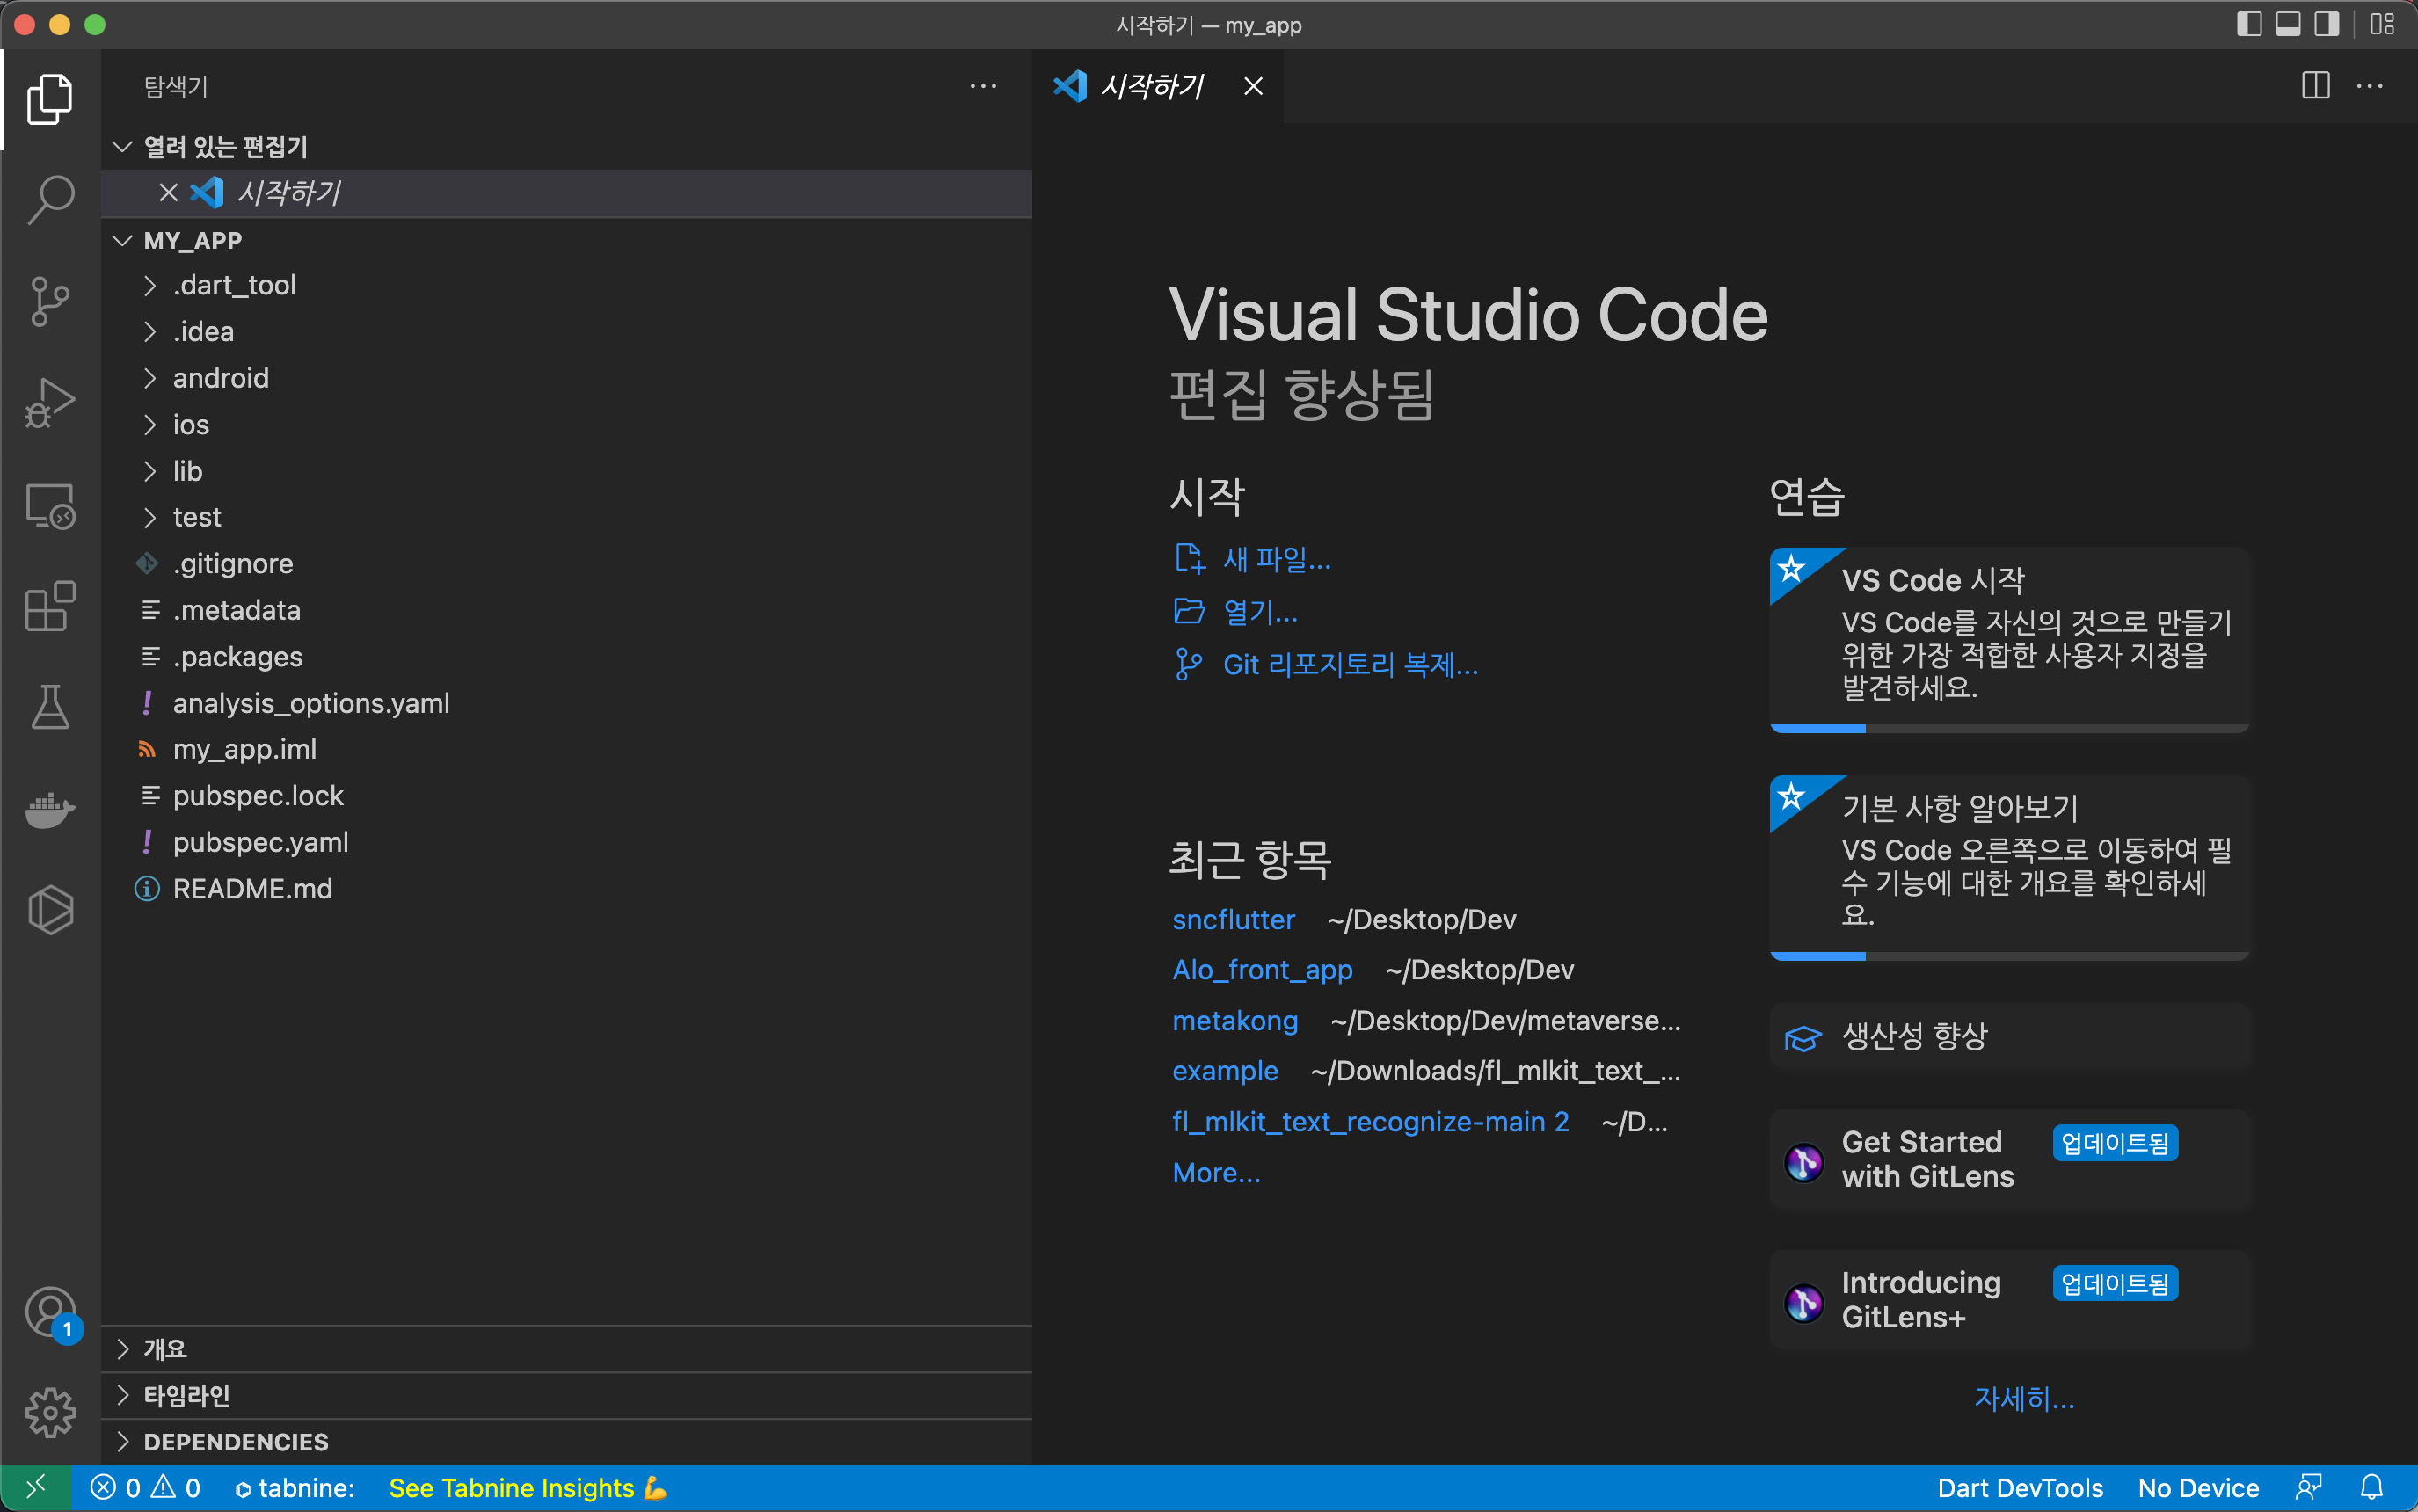This screenshot has width=2418, height=1512.
Task: Toggle primary side bar visibility
Action: [2249, 24]
